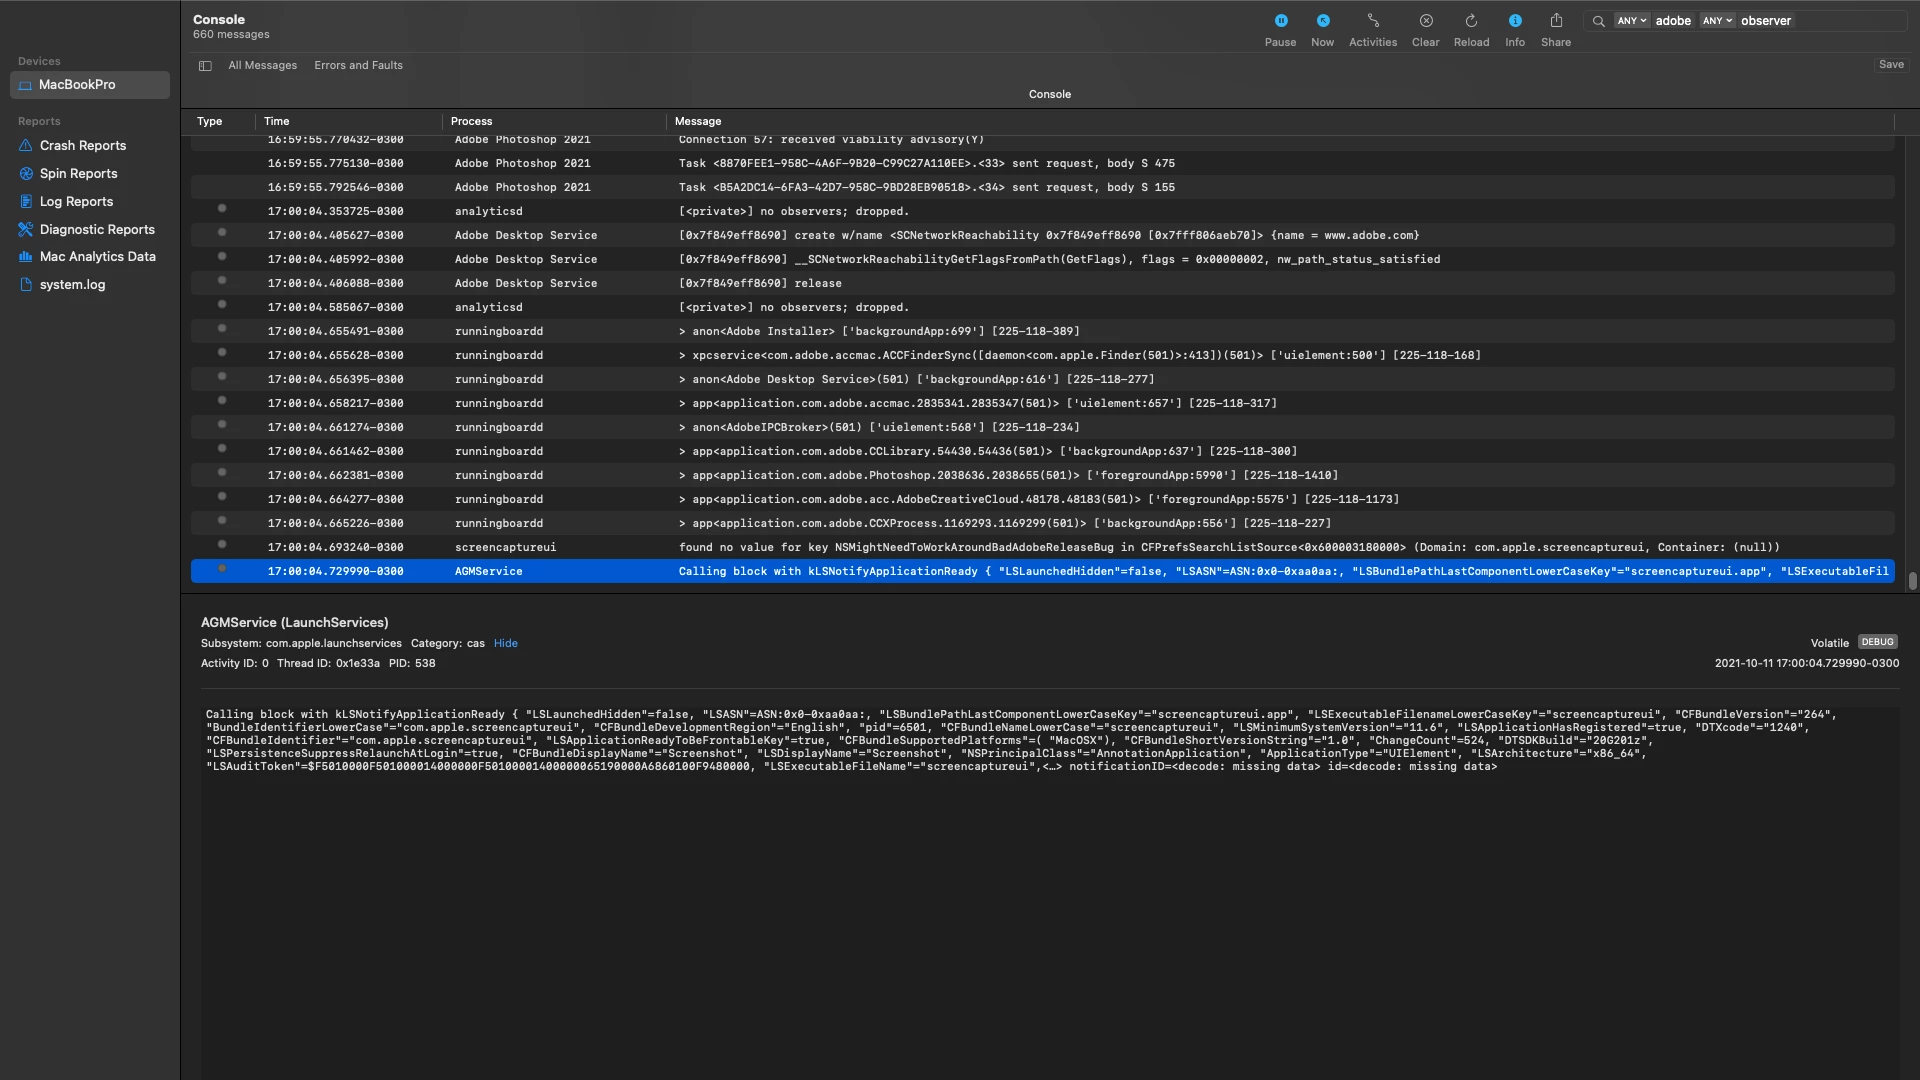Click the Save search button
Screen dimensions: 1920x1080
click(x=1890, y=65)
